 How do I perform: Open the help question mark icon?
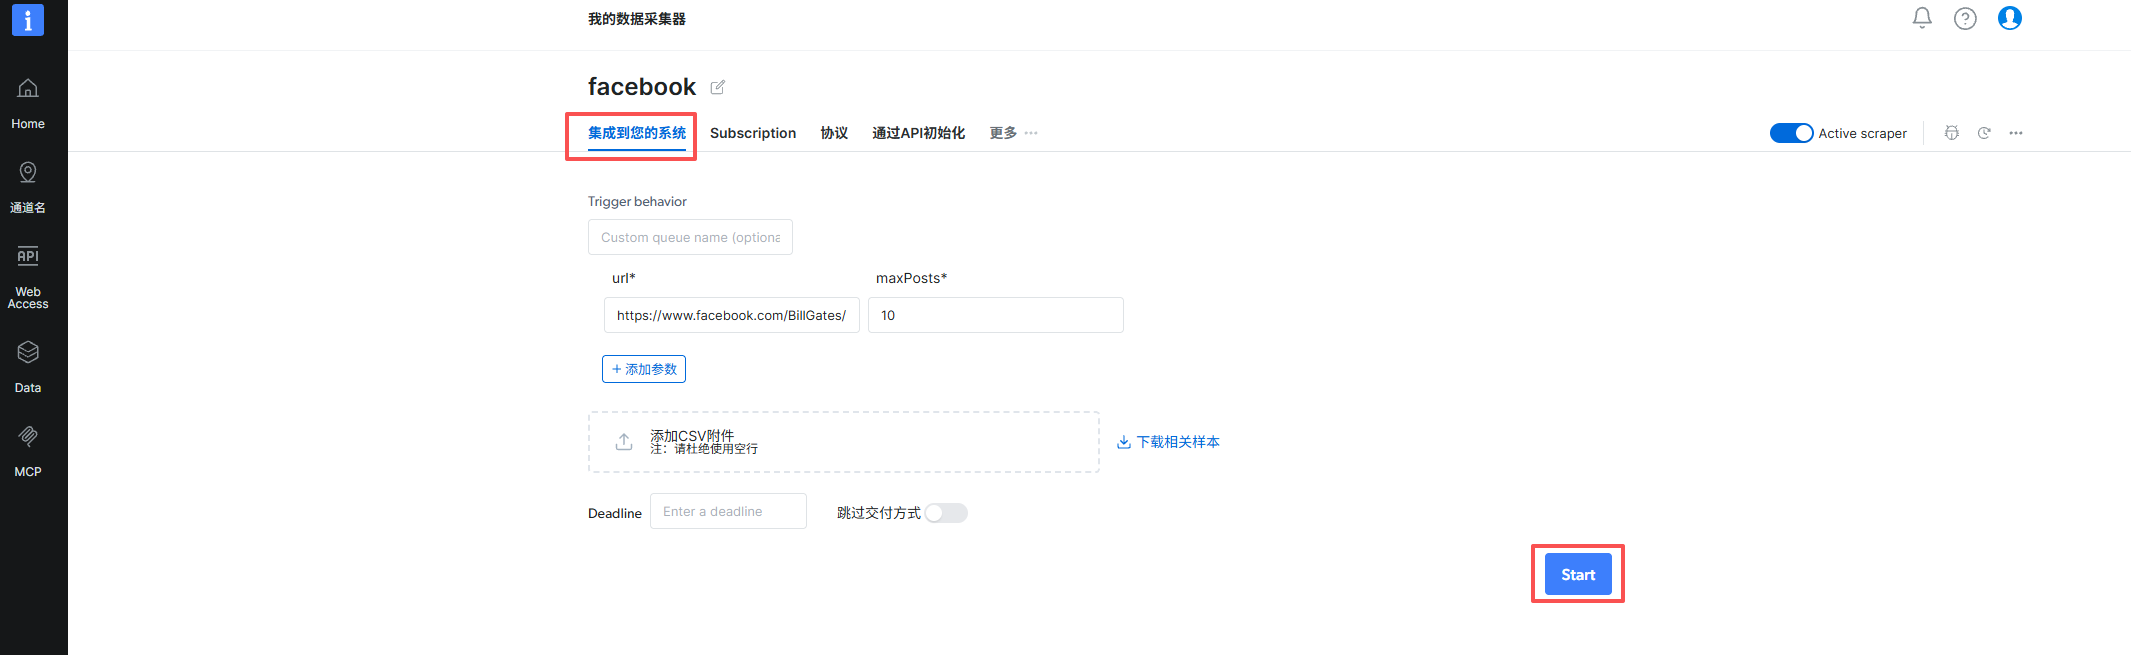pos(1965,18)
